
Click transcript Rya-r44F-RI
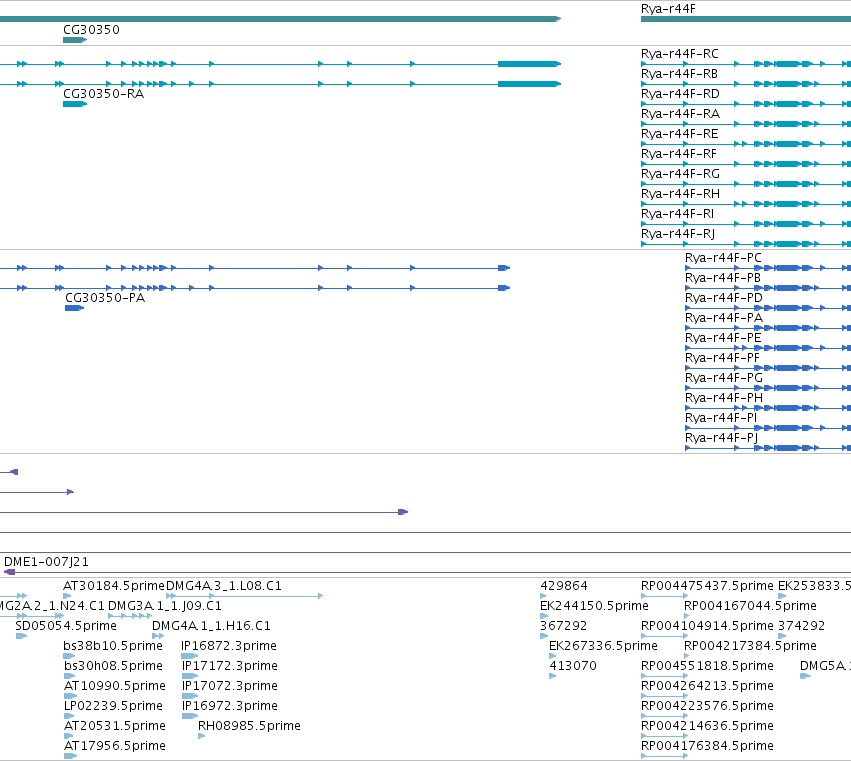pos(677,214)
